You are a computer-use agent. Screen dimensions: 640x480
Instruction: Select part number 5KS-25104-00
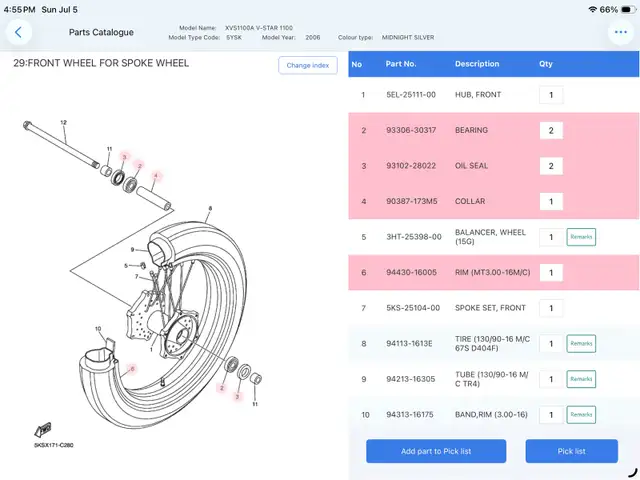[413, 308]
